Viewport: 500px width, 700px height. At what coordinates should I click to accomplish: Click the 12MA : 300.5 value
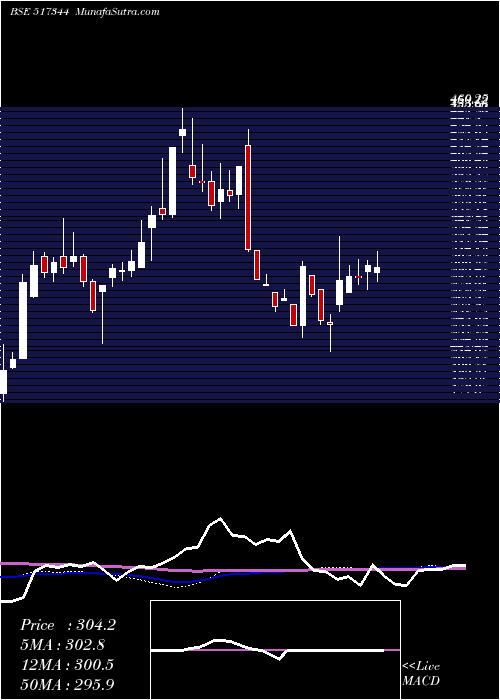[67, 664]
